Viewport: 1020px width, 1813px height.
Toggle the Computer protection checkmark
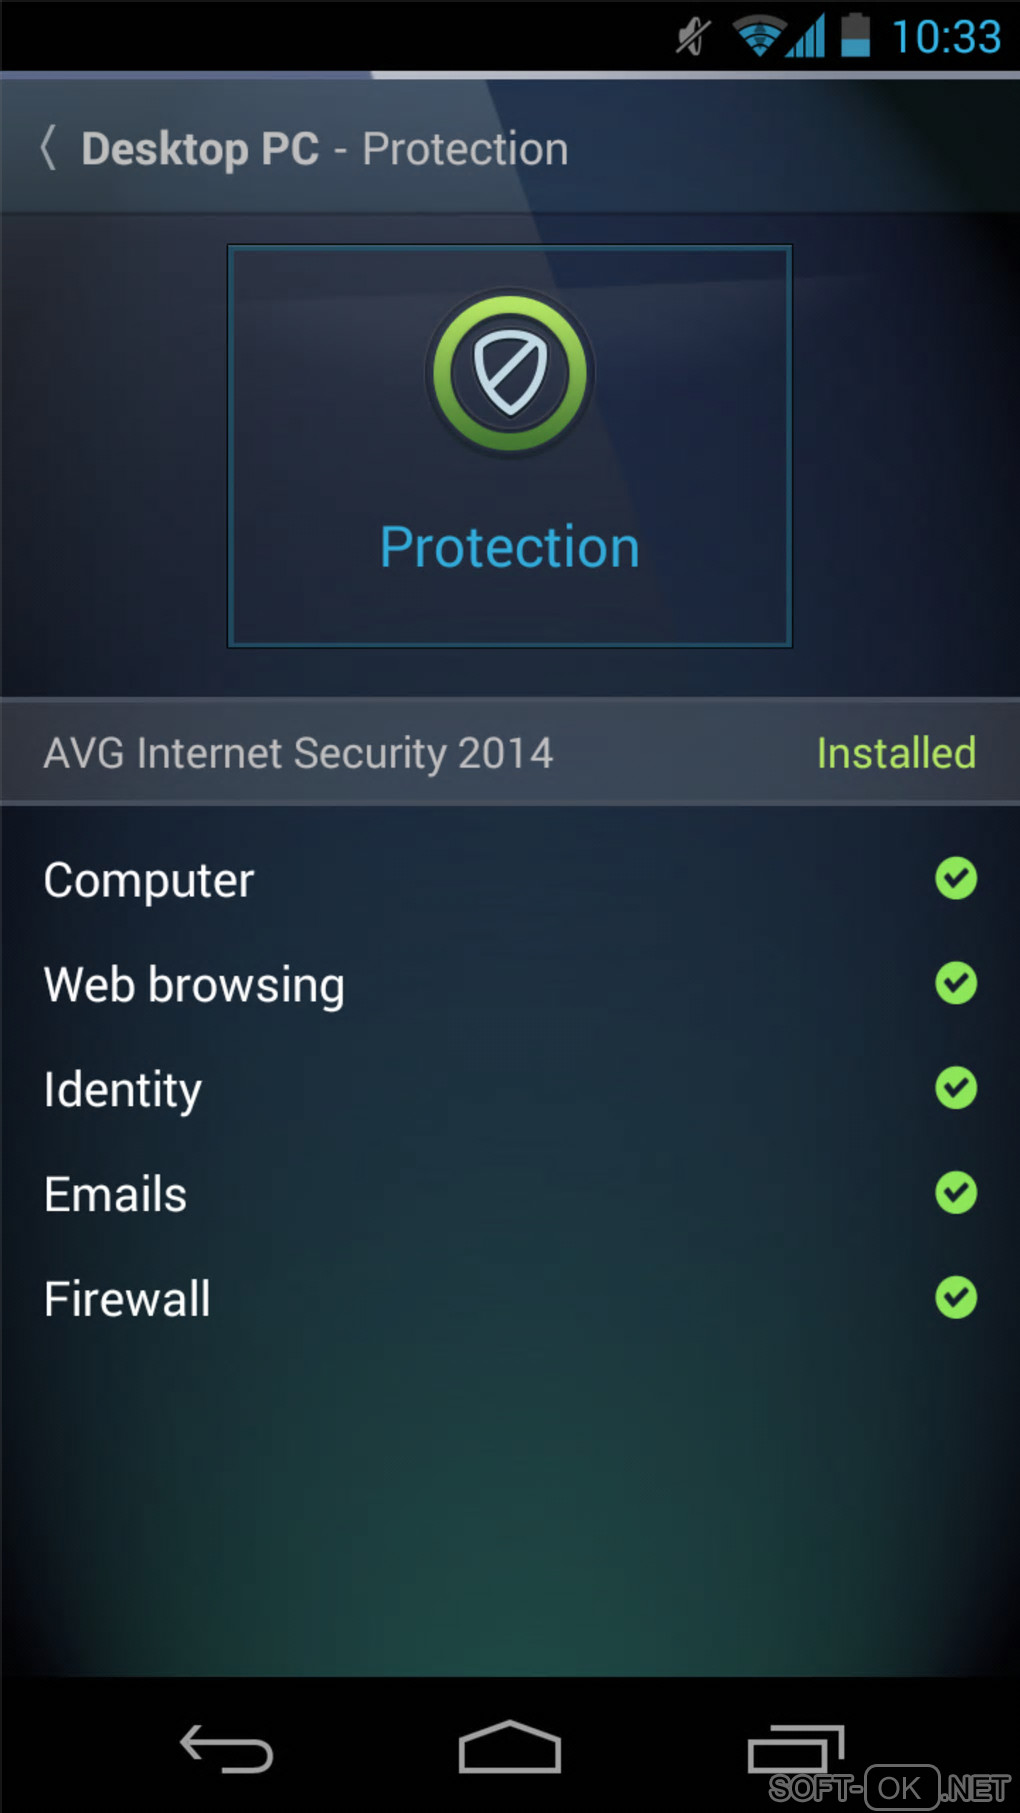pos(956,879)
